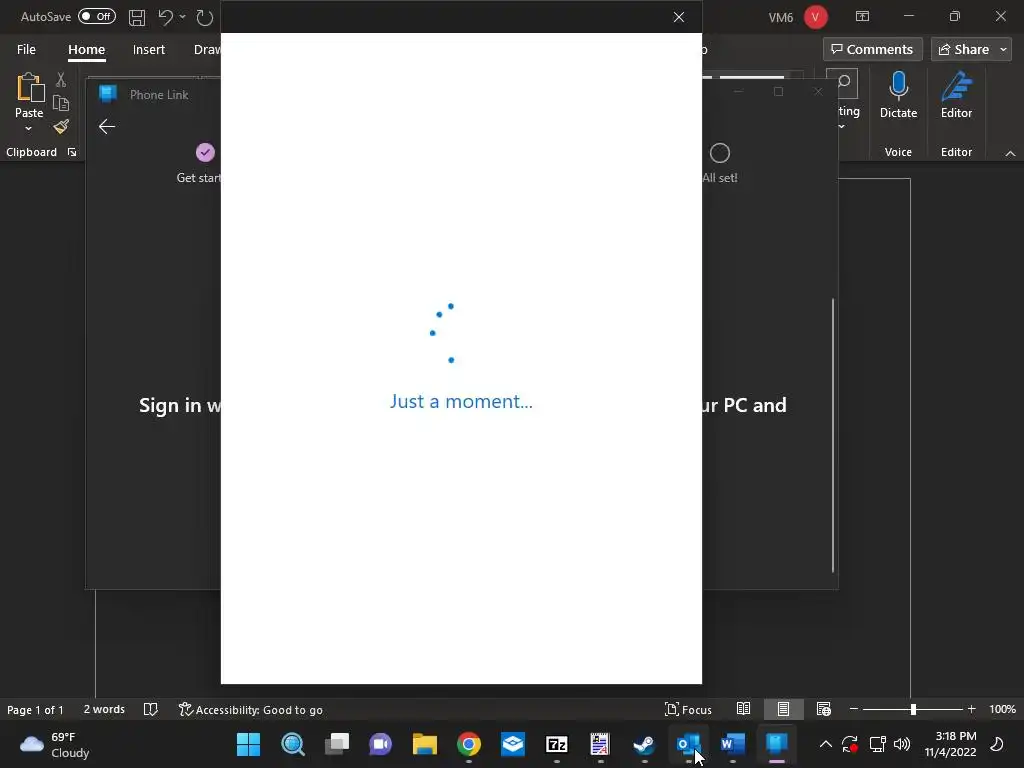Open the Editor pen icon

[x=957, y=86]
